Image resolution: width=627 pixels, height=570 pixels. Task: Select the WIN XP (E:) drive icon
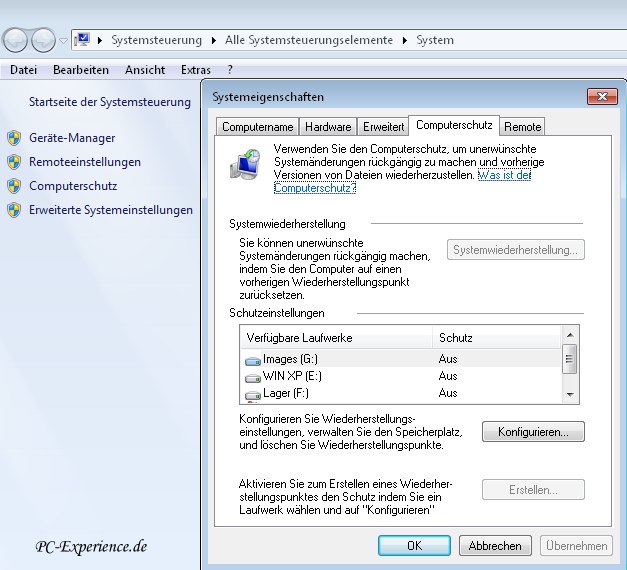pyautogui.click(x=252, y=377)
